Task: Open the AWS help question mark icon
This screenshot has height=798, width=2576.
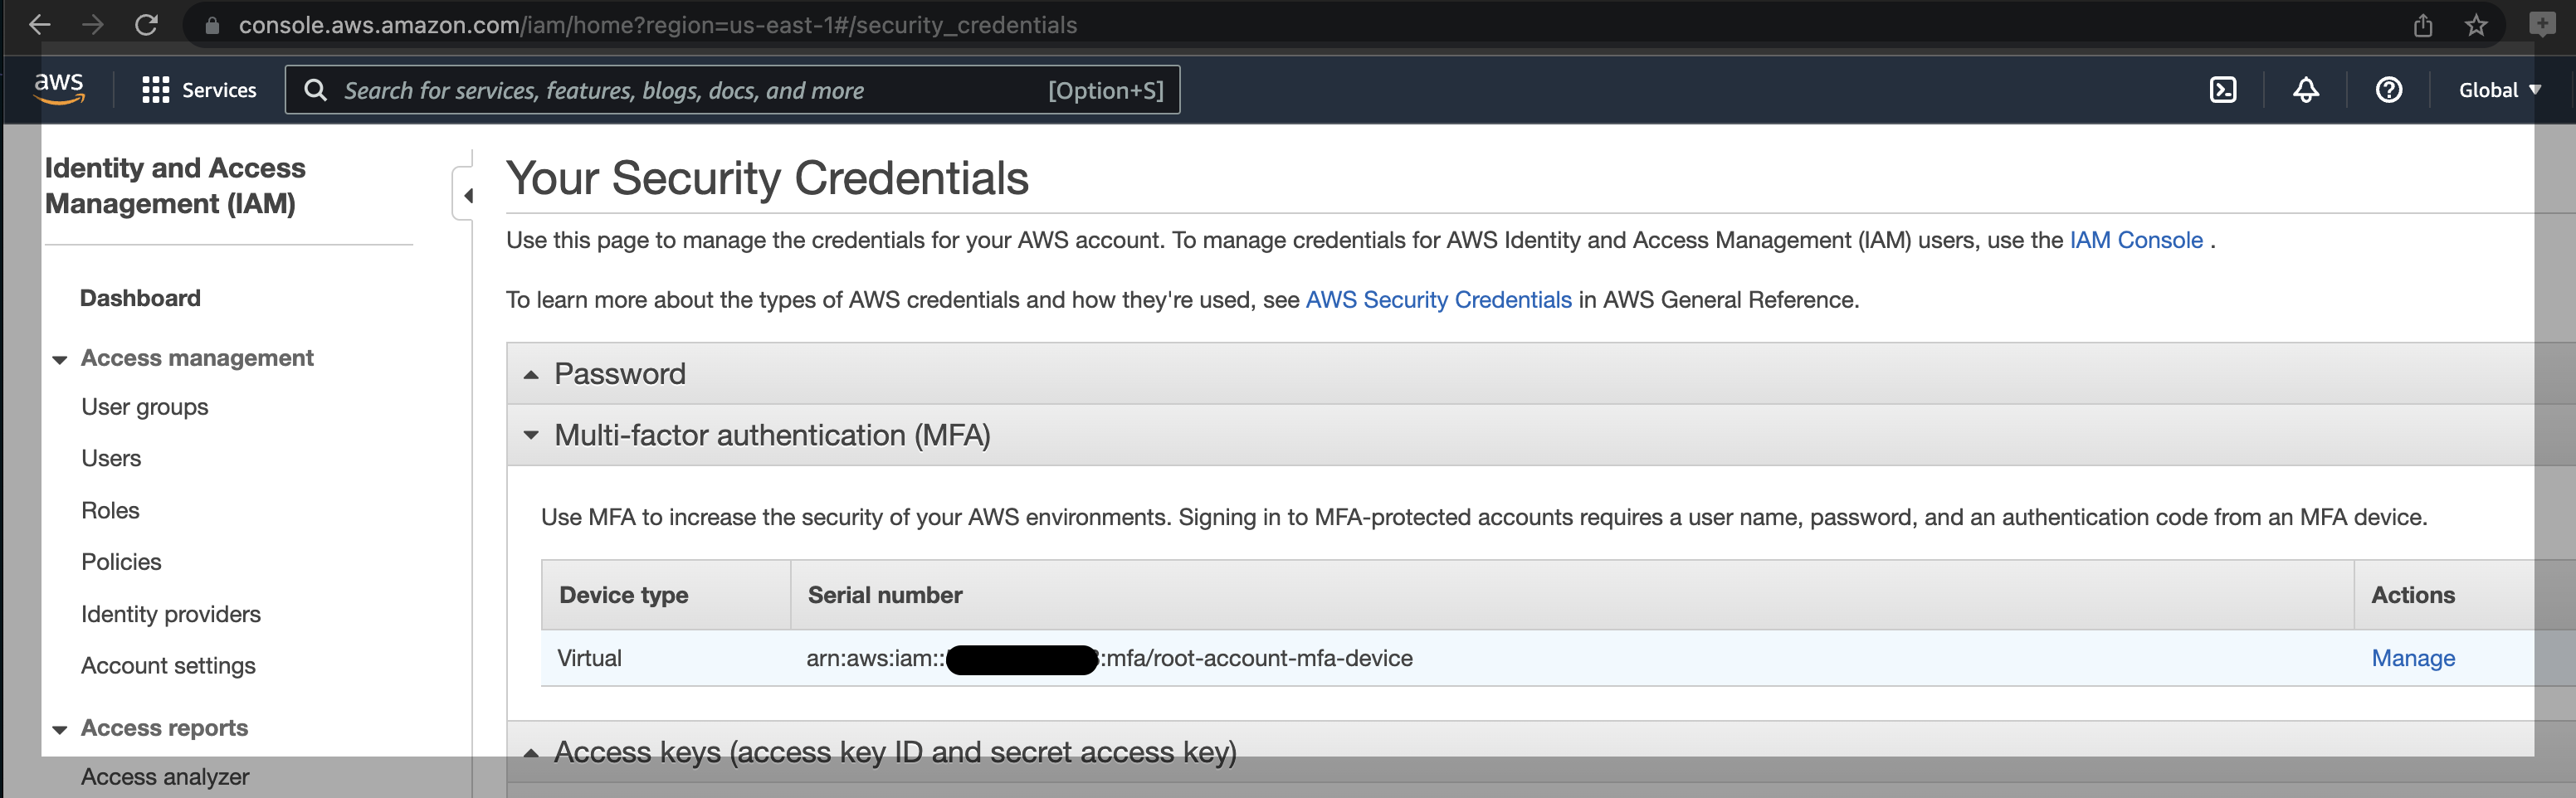Action: 2389,89
